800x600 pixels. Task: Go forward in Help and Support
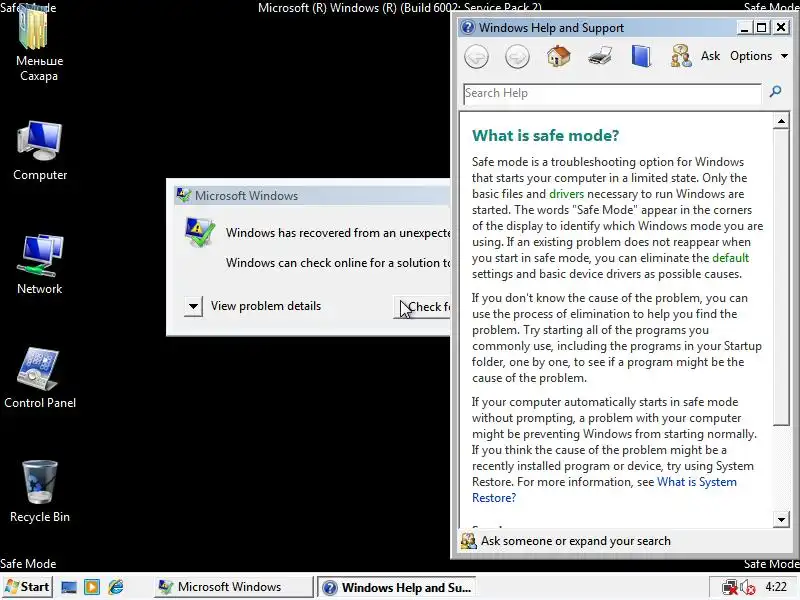[x=517, y=56]
